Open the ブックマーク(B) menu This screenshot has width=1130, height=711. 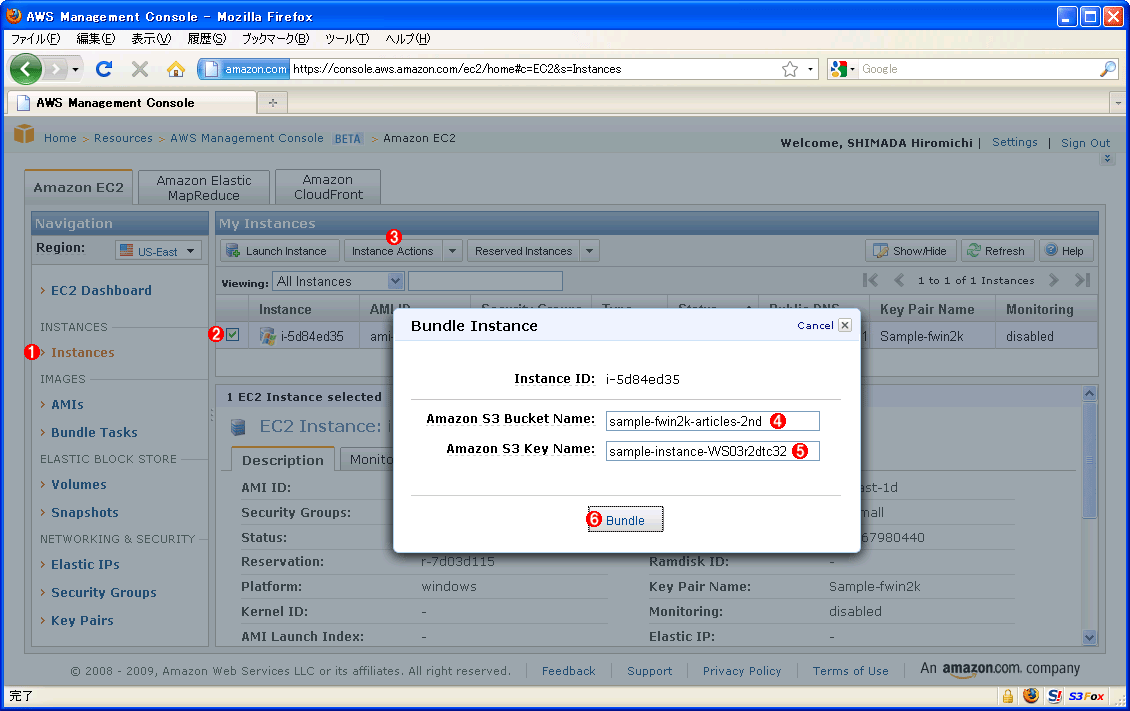point(275,39)
